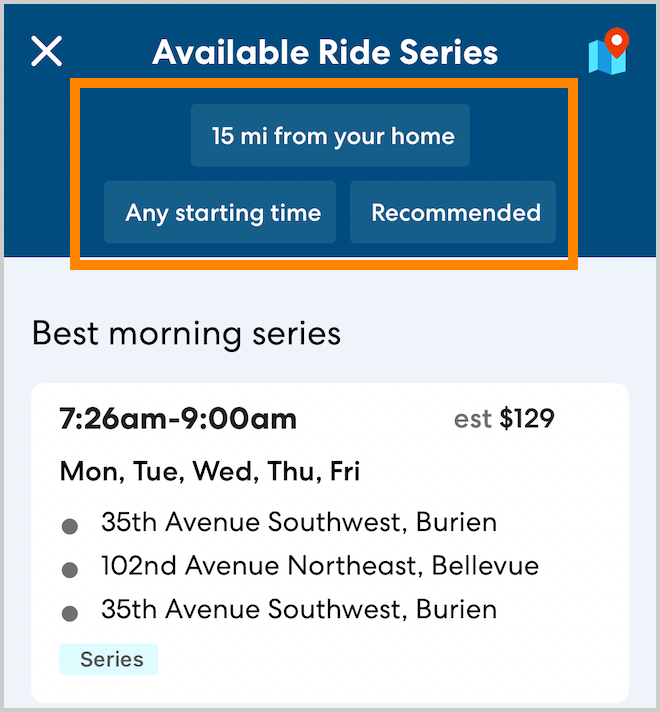Select the 102nd Avenue Northeast, Bellevue stop

(x=319, y=566)
